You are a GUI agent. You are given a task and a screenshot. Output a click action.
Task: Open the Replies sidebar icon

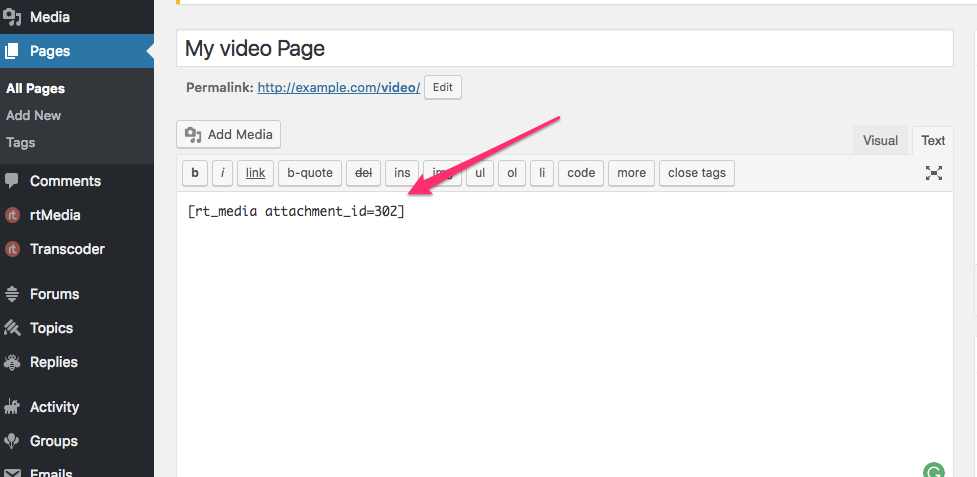coord(13,362)
